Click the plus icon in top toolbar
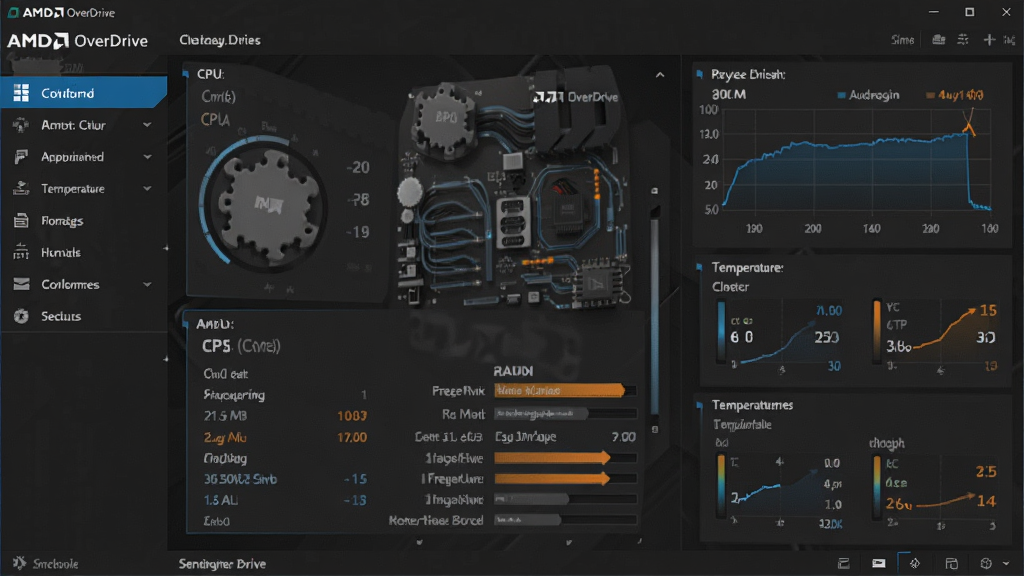1024x576 pixels. pyautogui.click(x=989, y=40)
